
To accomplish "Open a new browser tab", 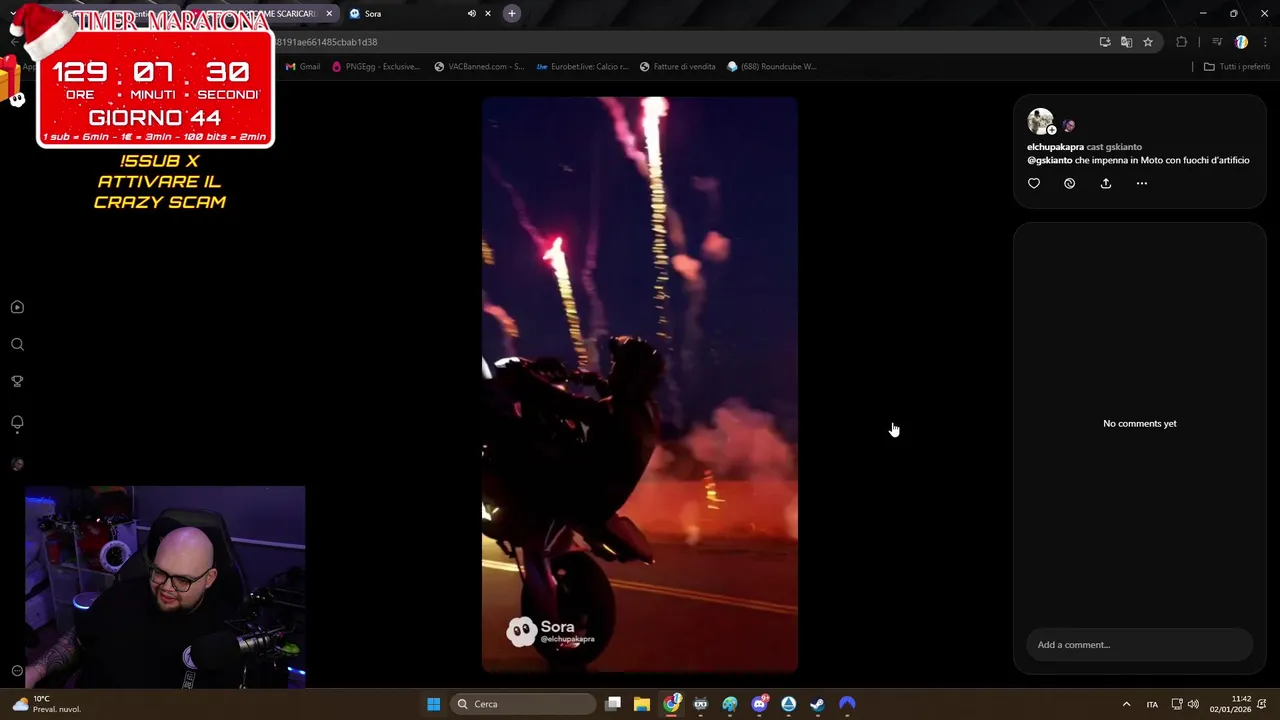I will (x=512, y=14).
